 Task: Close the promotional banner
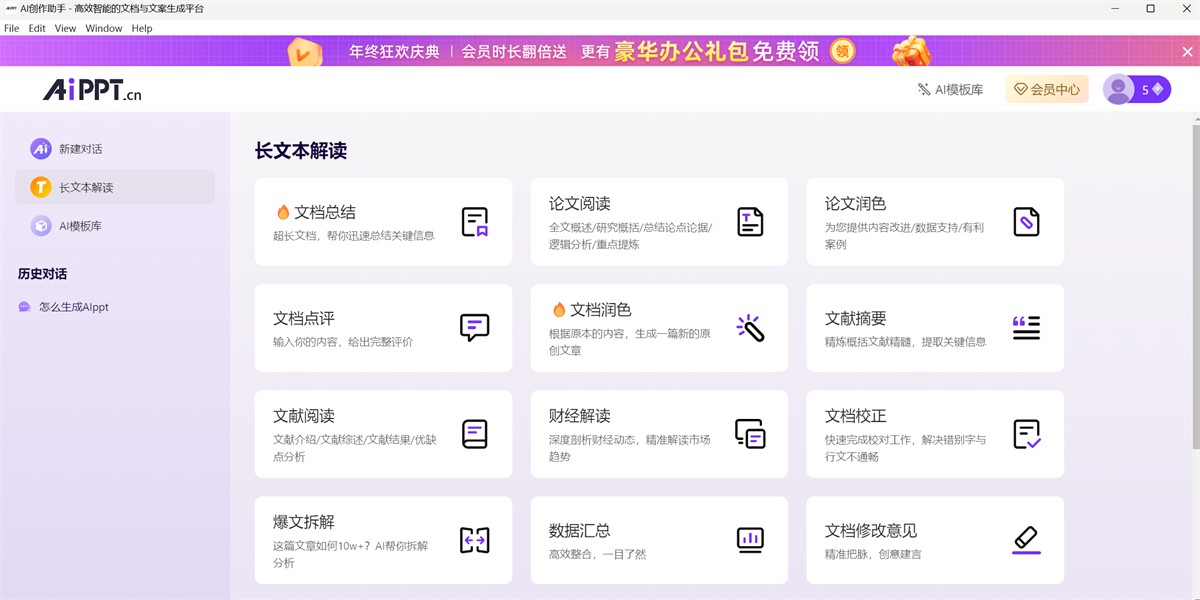[x=1186, y=51]
